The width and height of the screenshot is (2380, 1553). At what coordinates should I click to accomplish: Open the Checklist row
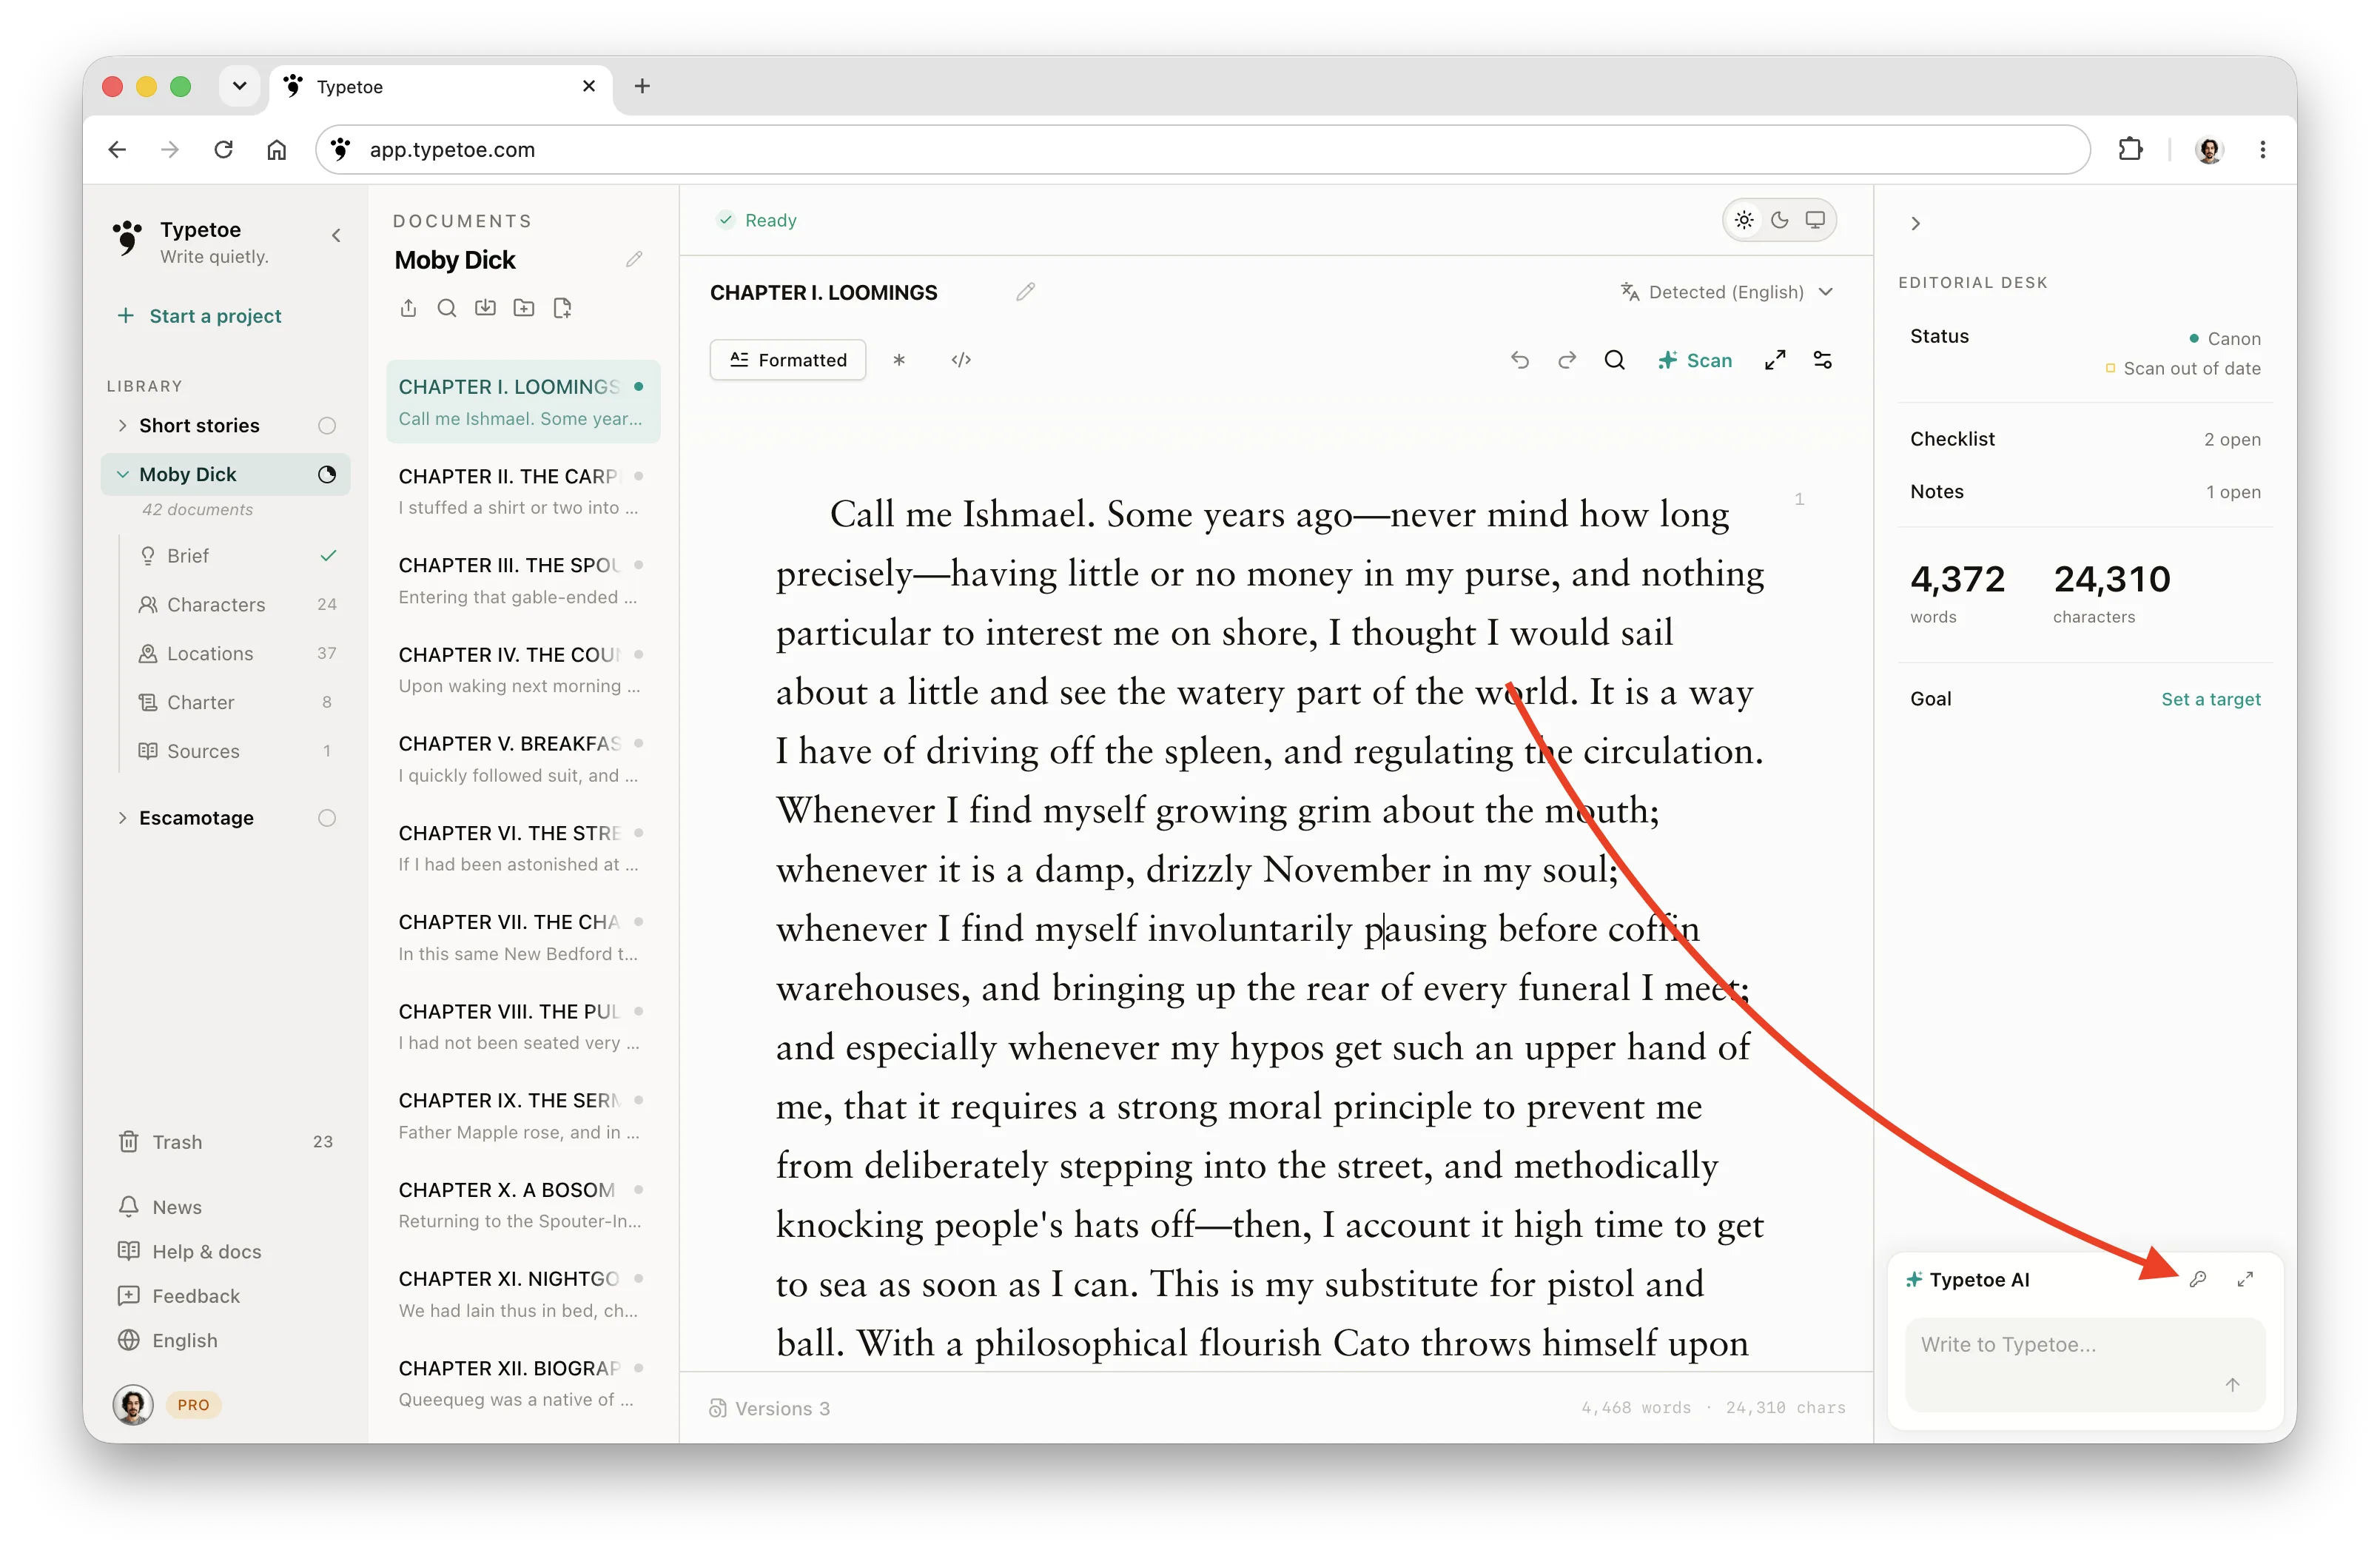(2085, 439)
